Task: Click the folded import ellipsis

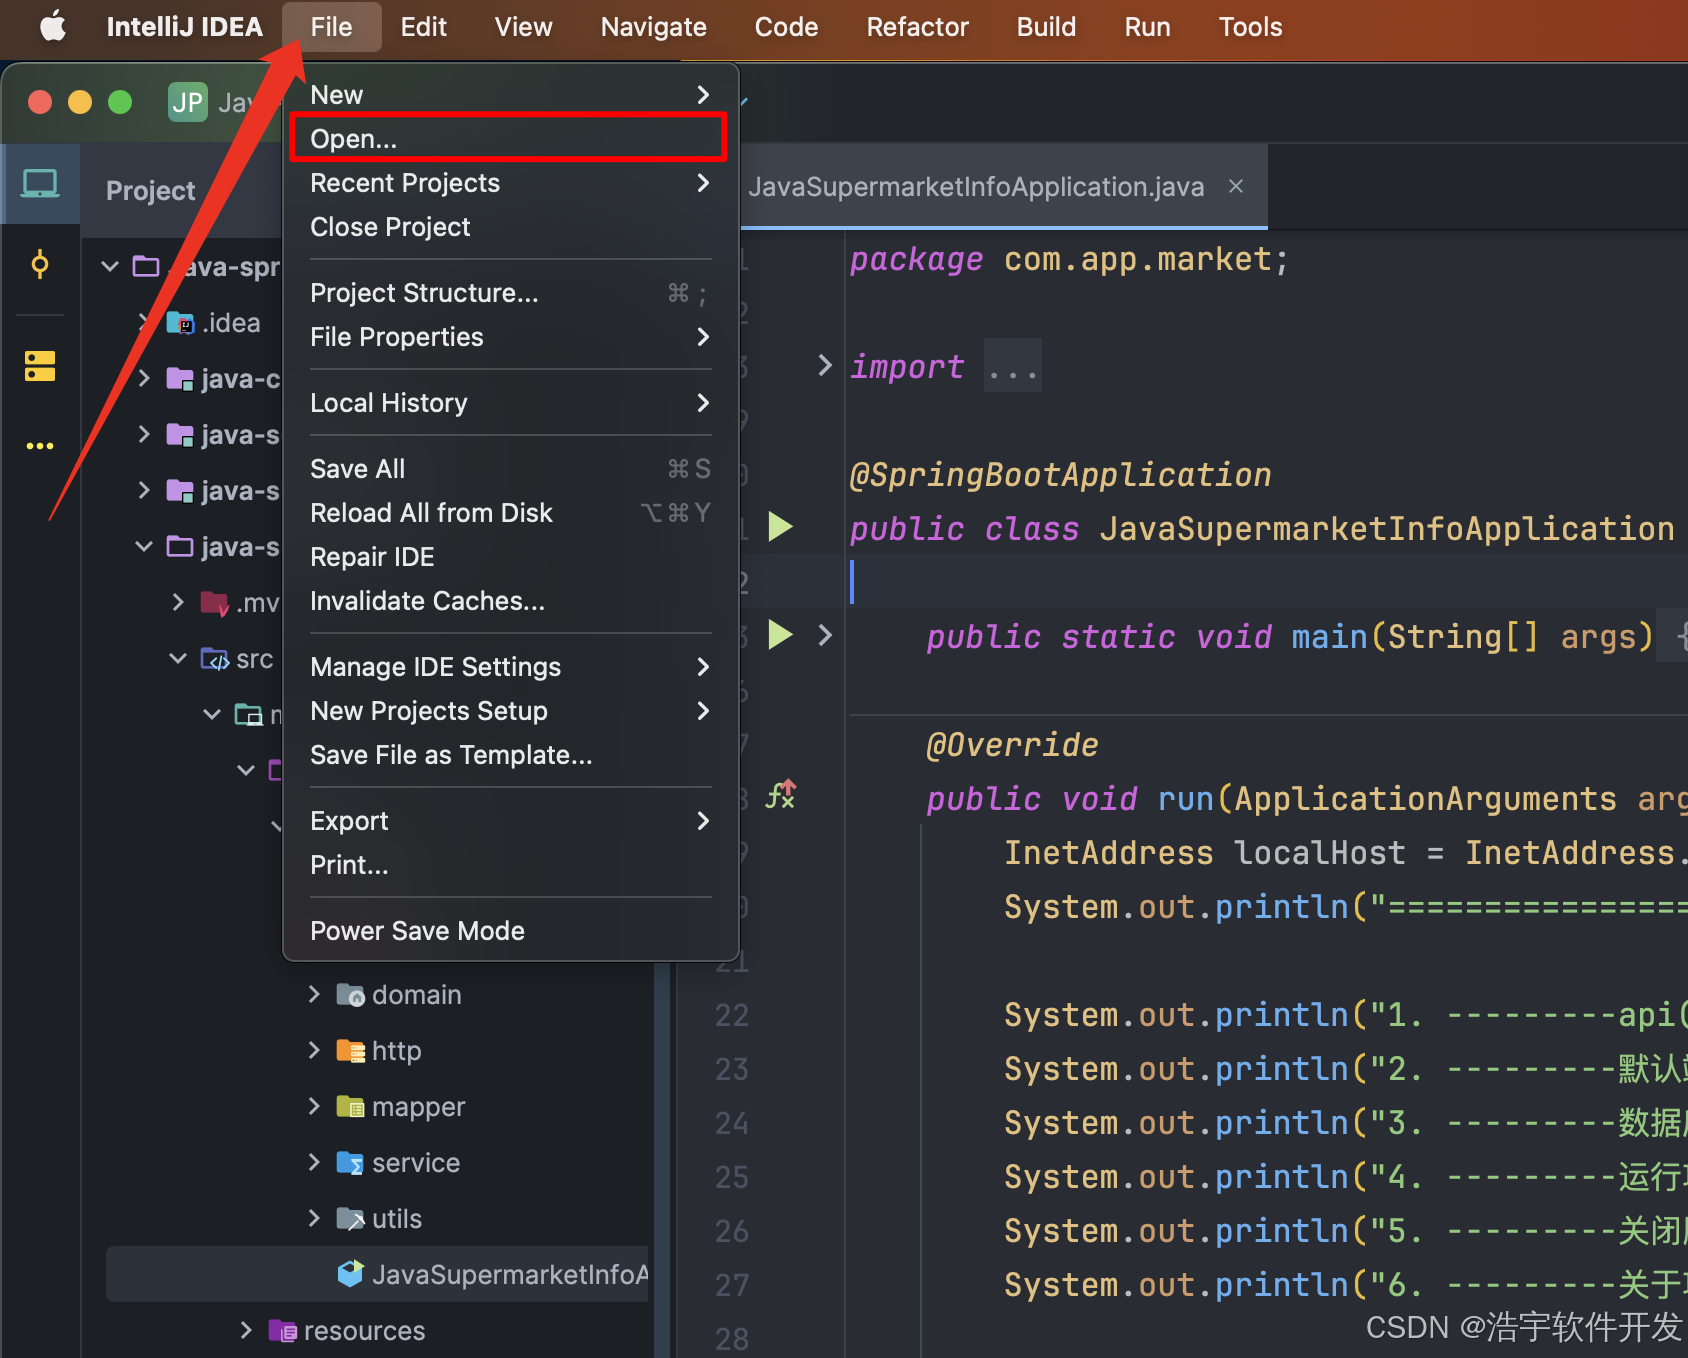Action: (1012, 366)
